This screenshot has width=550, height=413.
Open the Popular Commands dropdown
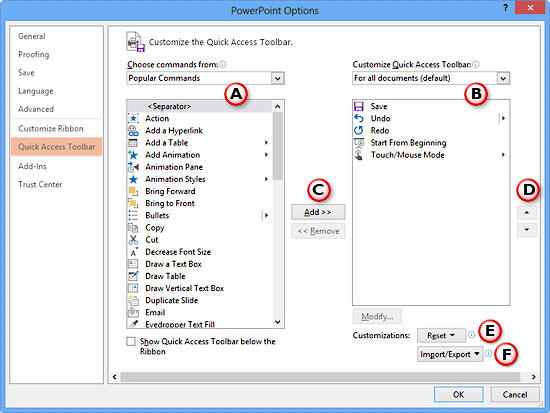pos(277,78)
